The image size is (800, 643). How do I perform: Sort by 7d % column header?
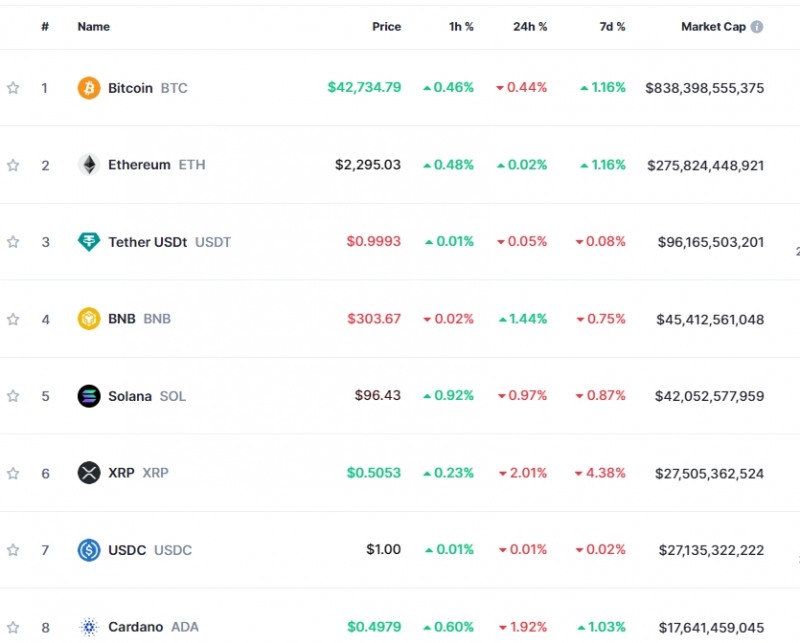point(612,27)
